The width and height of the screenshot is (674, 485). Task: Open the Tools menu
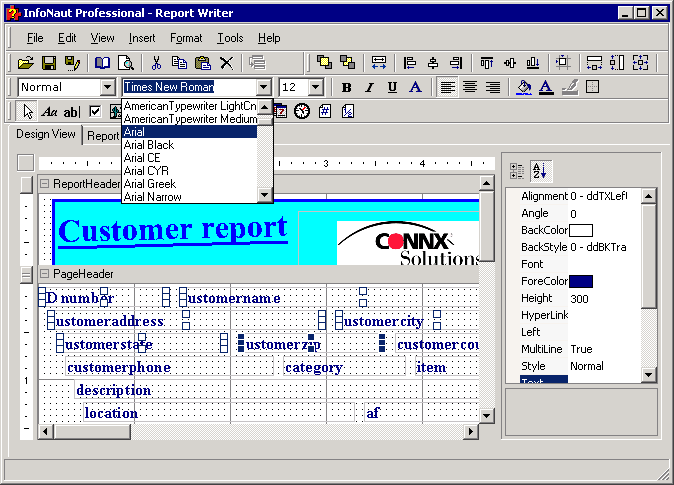click(x=230, y=38)
